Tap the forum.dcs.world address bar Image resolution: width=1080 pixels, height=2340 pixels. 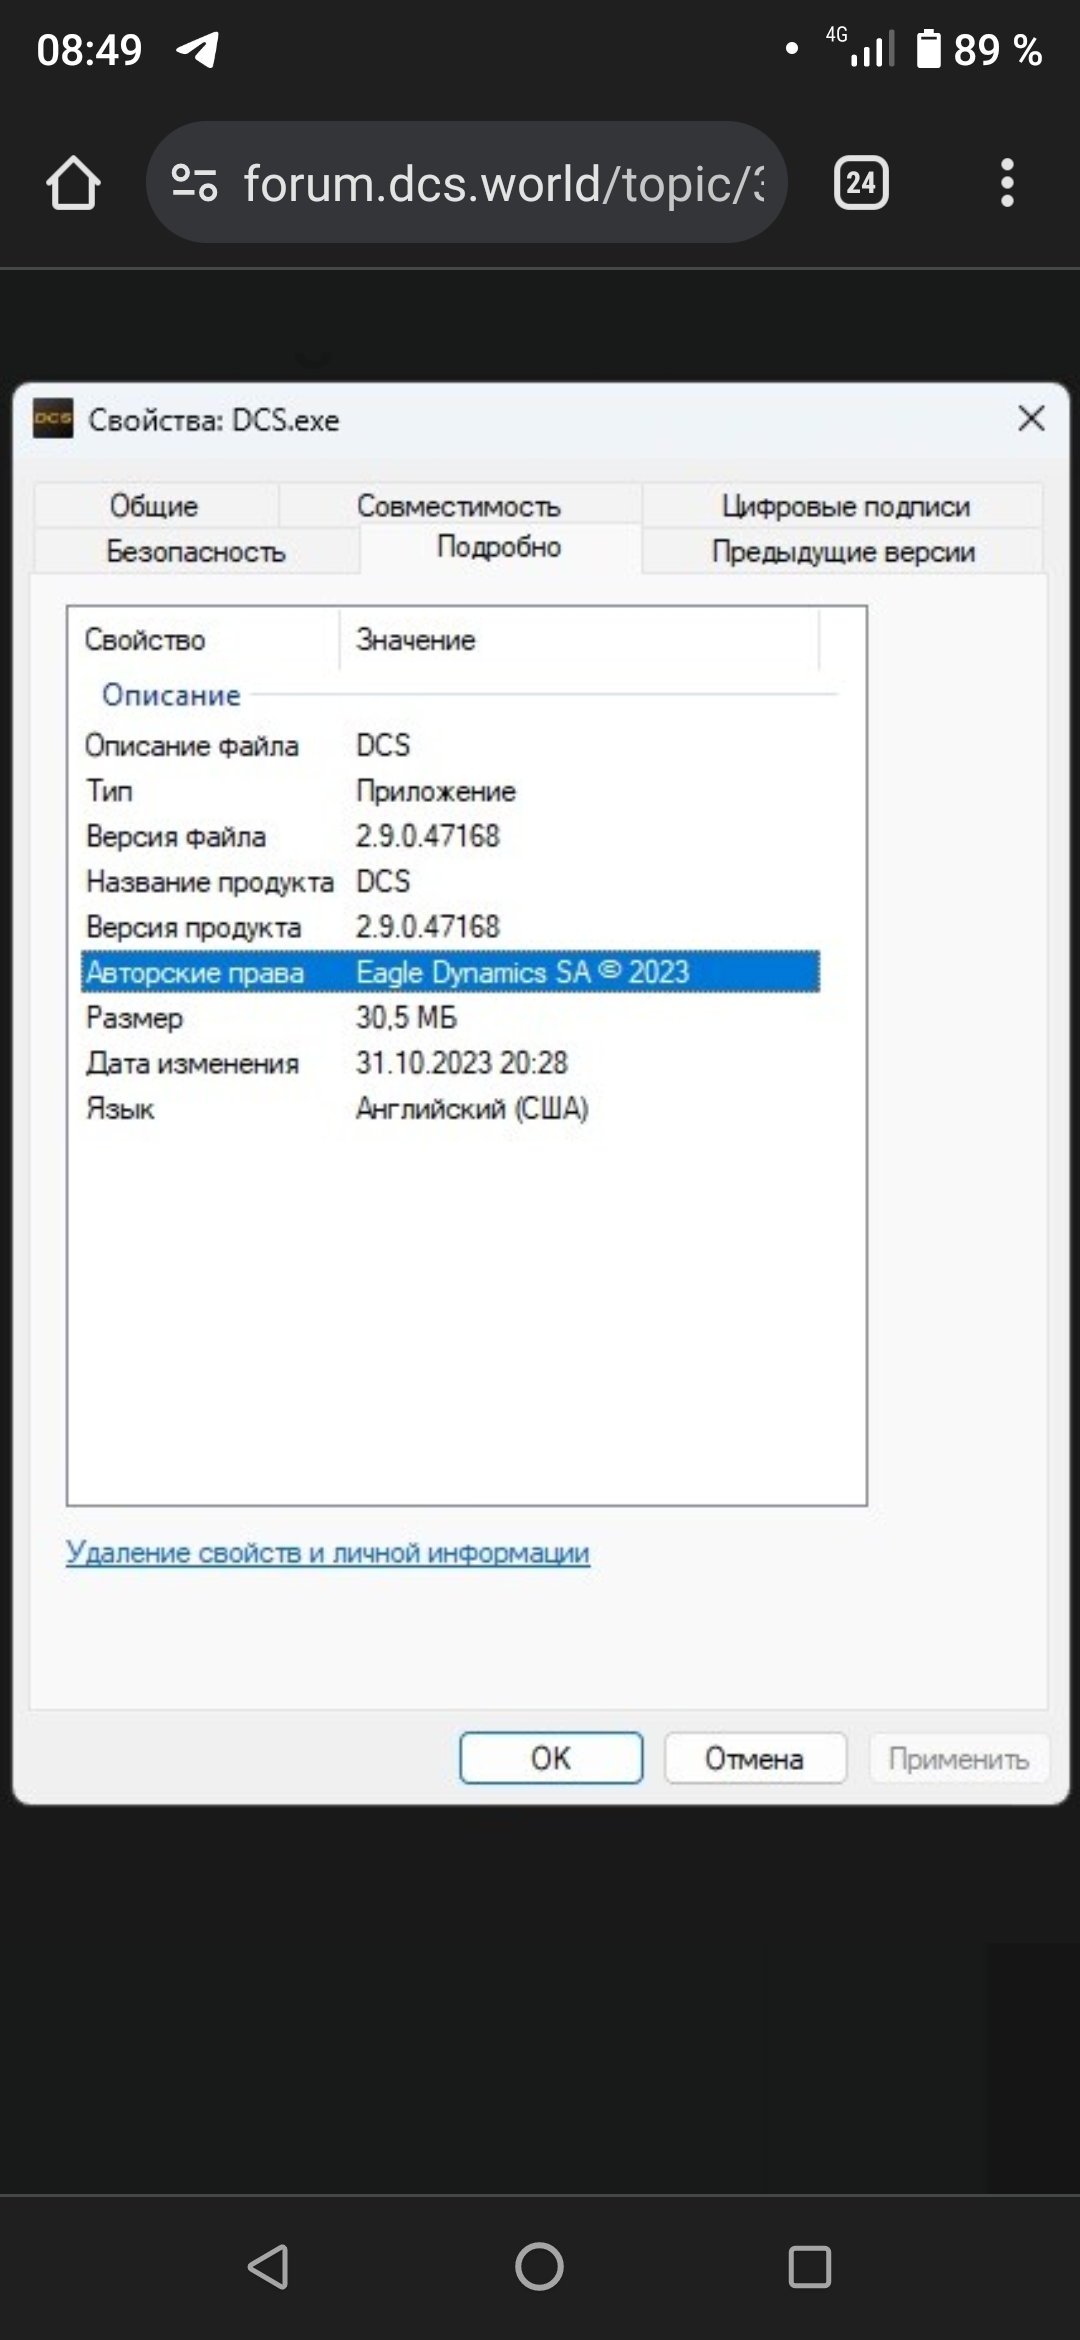(466, 183)
